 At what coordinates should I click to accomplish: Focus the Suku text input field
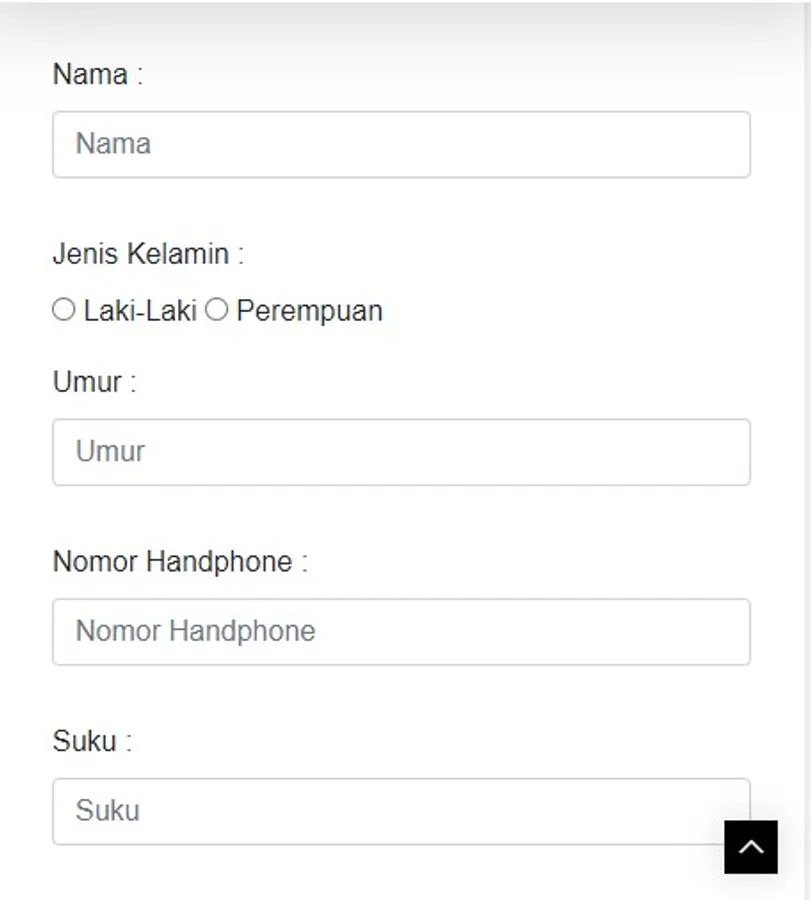pyautogui.click(x=380, y=812)
